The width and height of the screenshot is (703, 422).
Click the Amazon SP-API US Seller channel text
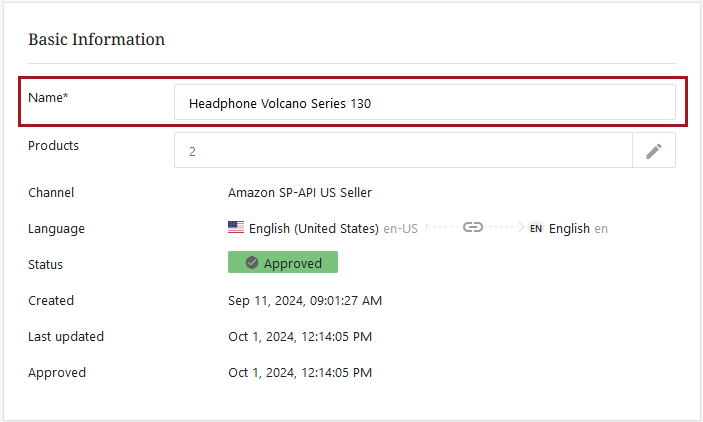click(x=300, y=192)
